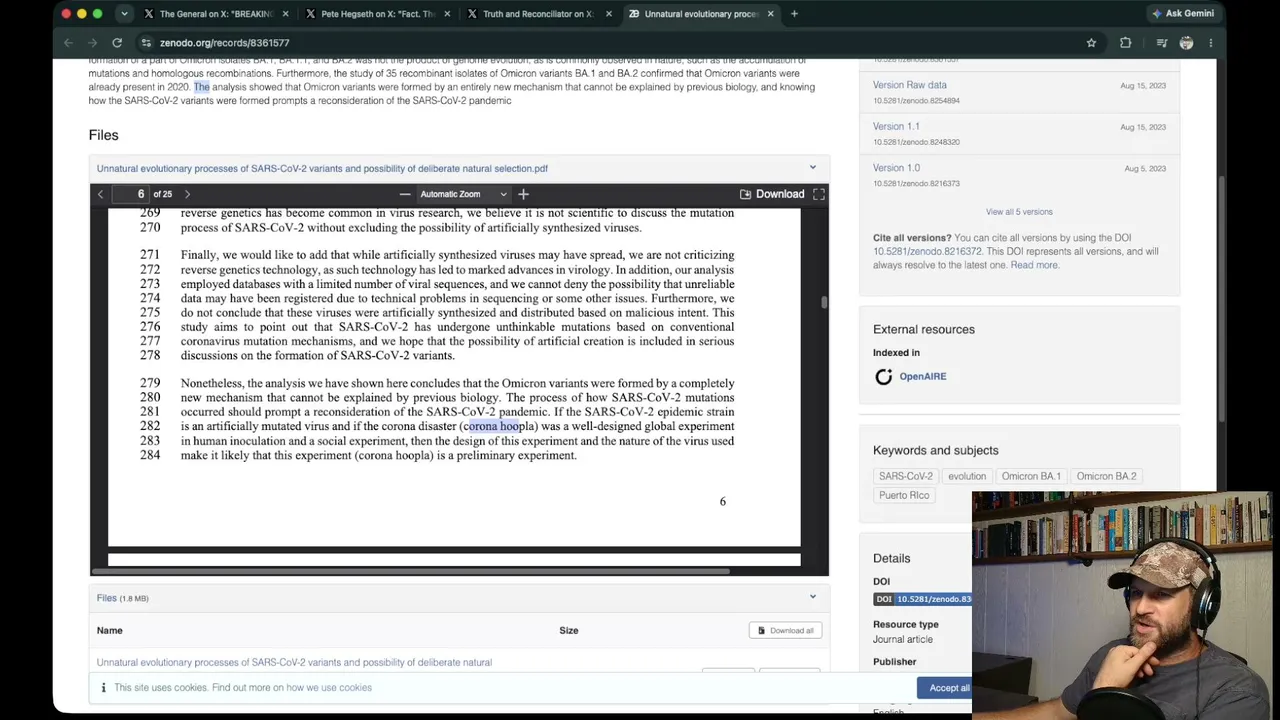The width and height of the screenshot is (1280, 720).
Task: Click the all-versions DOI 10.5281/zenodo.8216372
Action: point(927,252)
